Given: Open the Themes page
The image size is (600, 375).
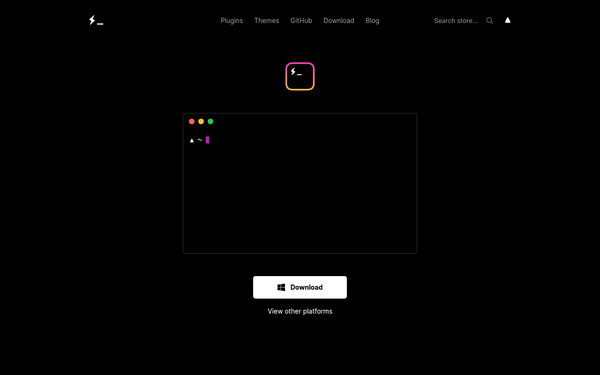Looking at the screenshot, I should point(267,21).
